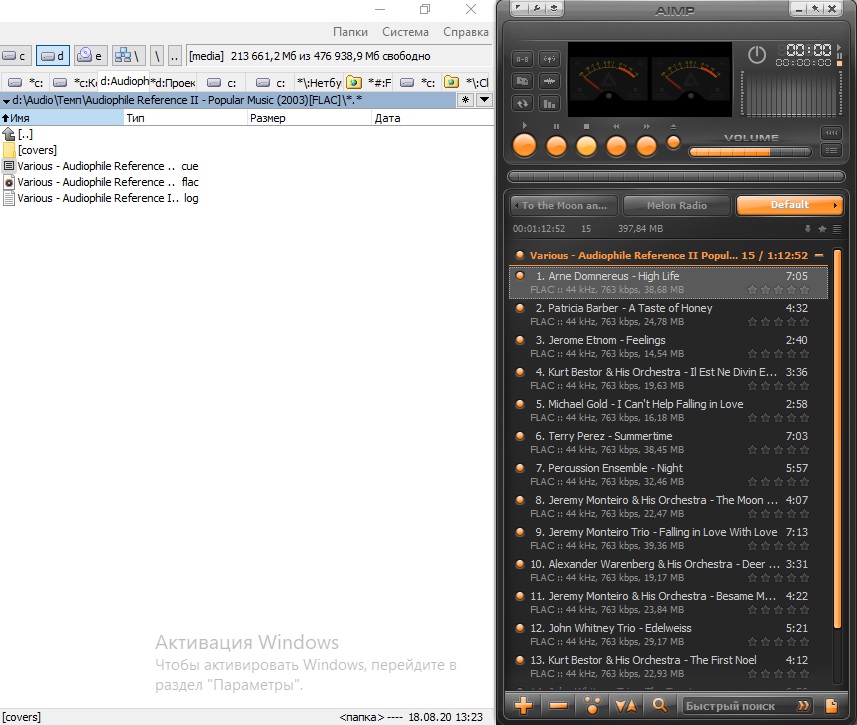Rate High Life track five stars
The image size is (857, 725).
pos(804,290)
